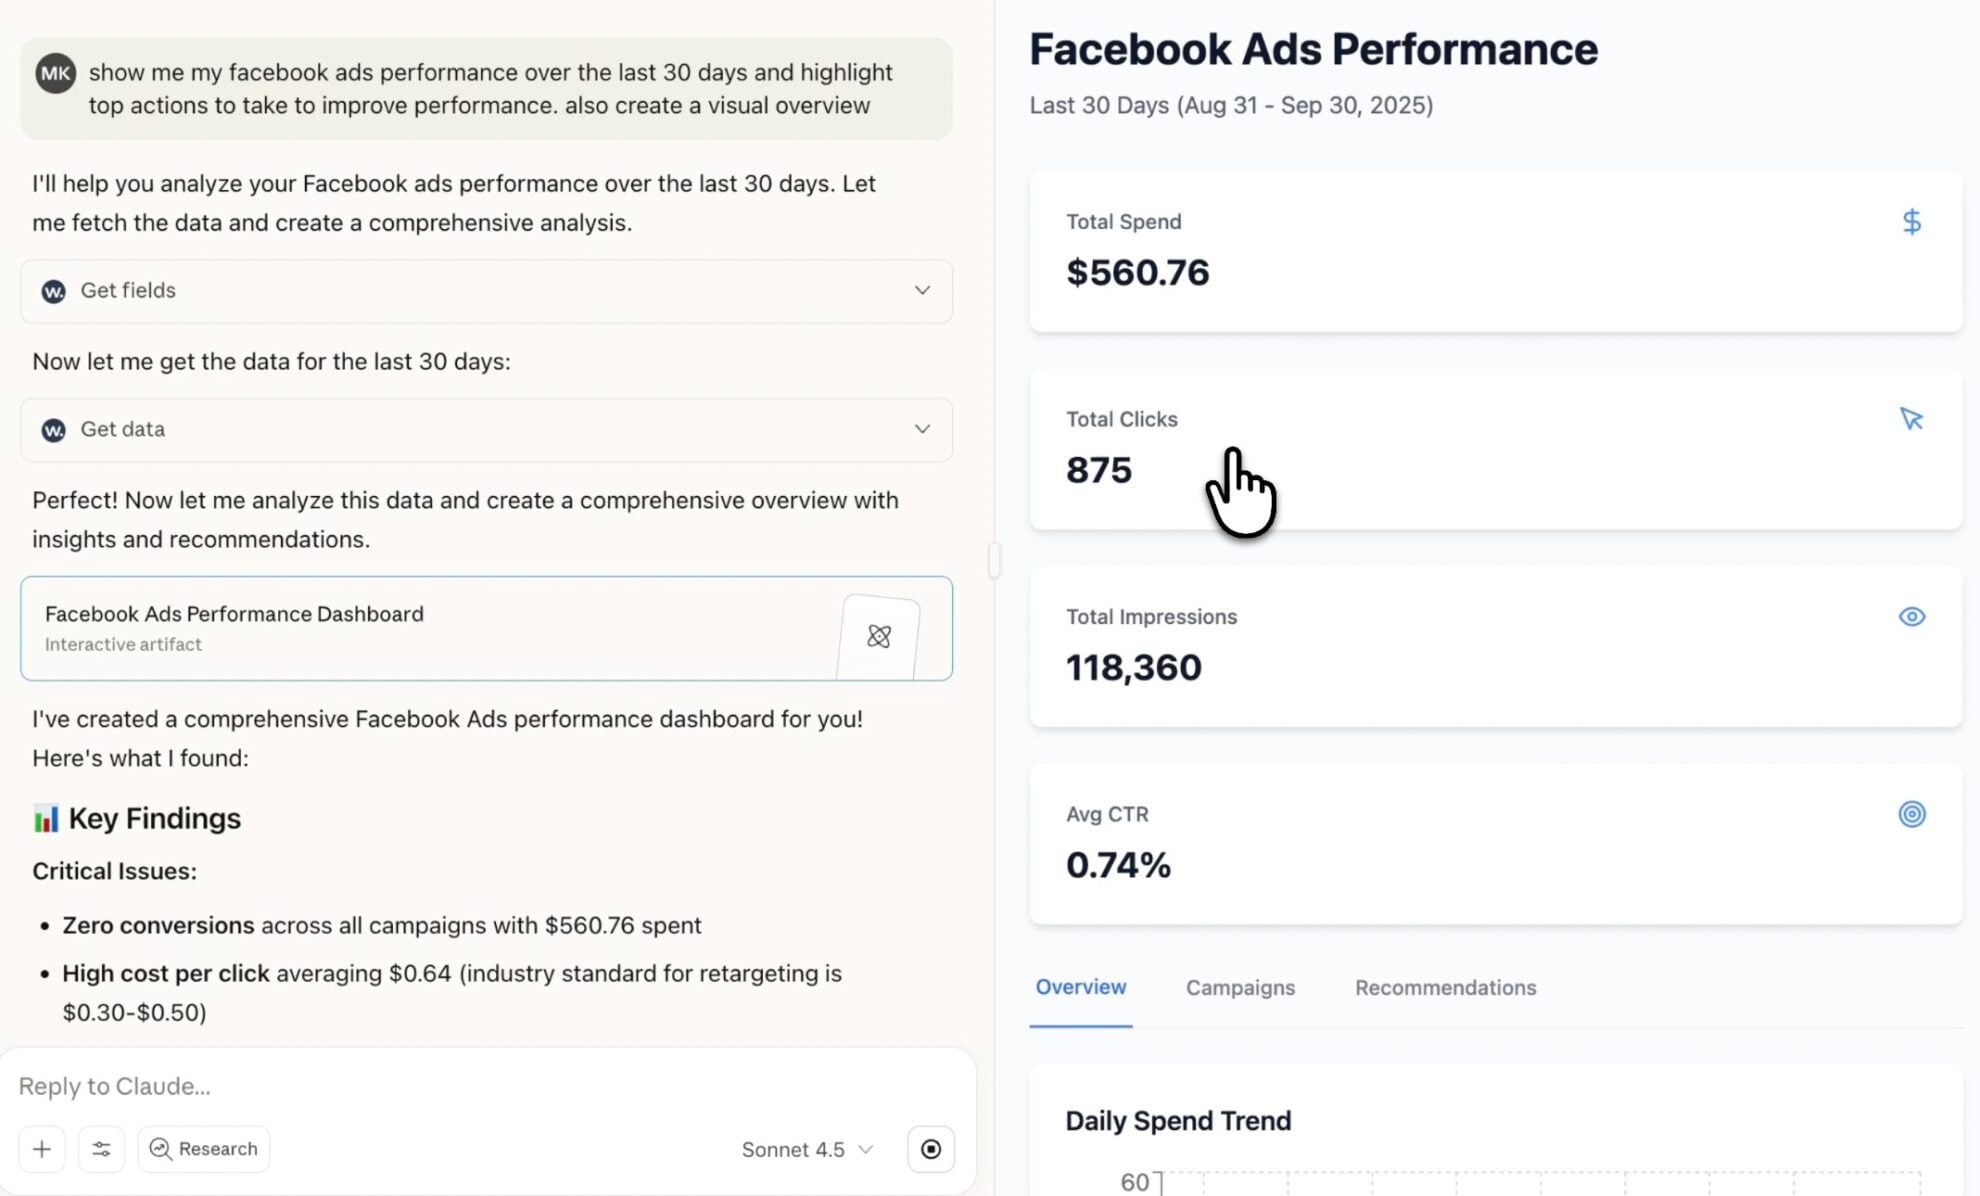Image resolution: width=1980 pixels, height=1196 pixels.
Task: Click the panel divider resize handle
Action: tap(994, 560)
